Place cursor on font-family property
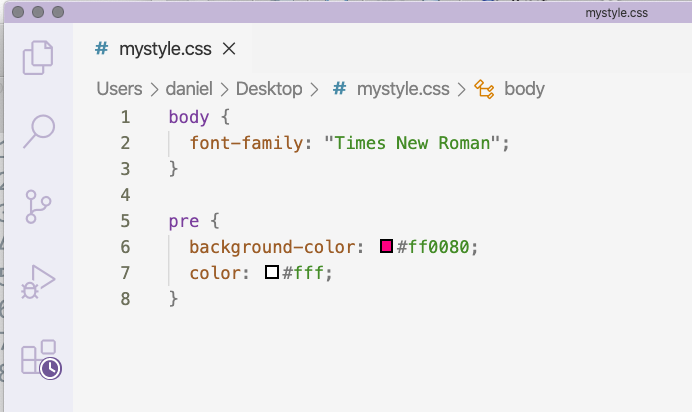 [246, 143]
